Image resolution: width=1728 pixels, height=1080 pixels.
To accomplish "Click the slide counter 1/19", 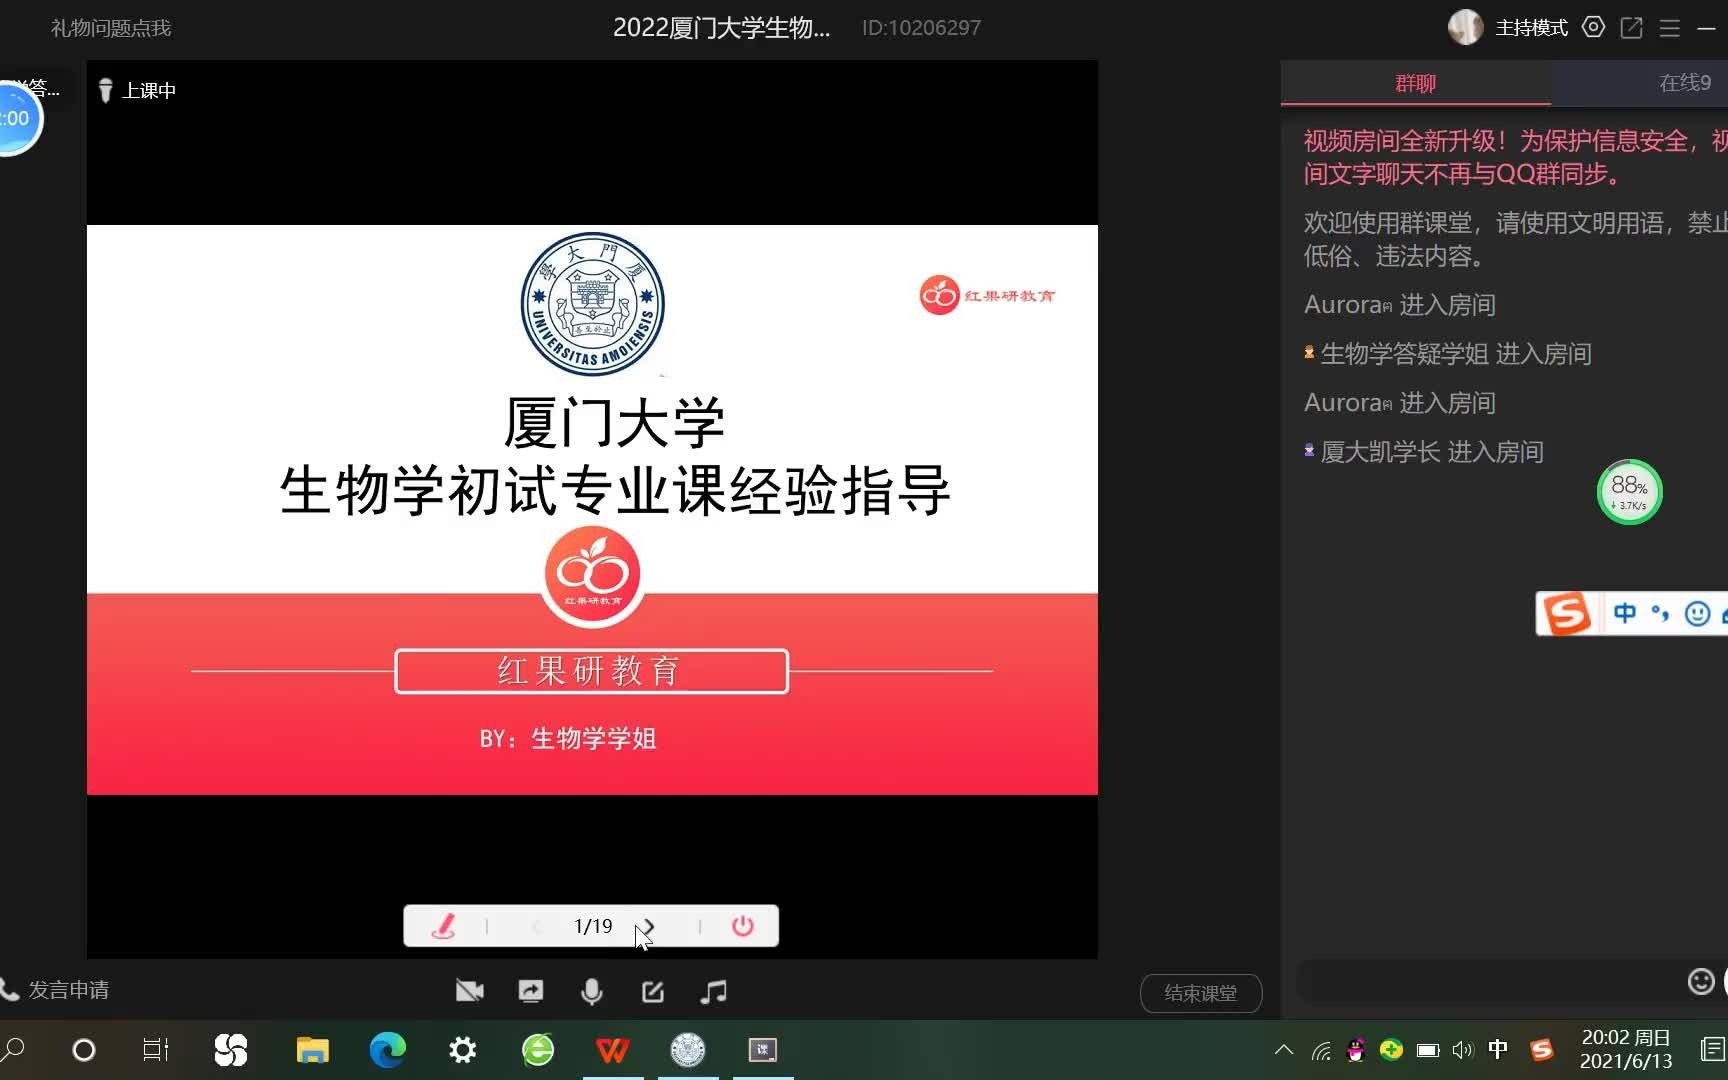I will coord(593,926).
